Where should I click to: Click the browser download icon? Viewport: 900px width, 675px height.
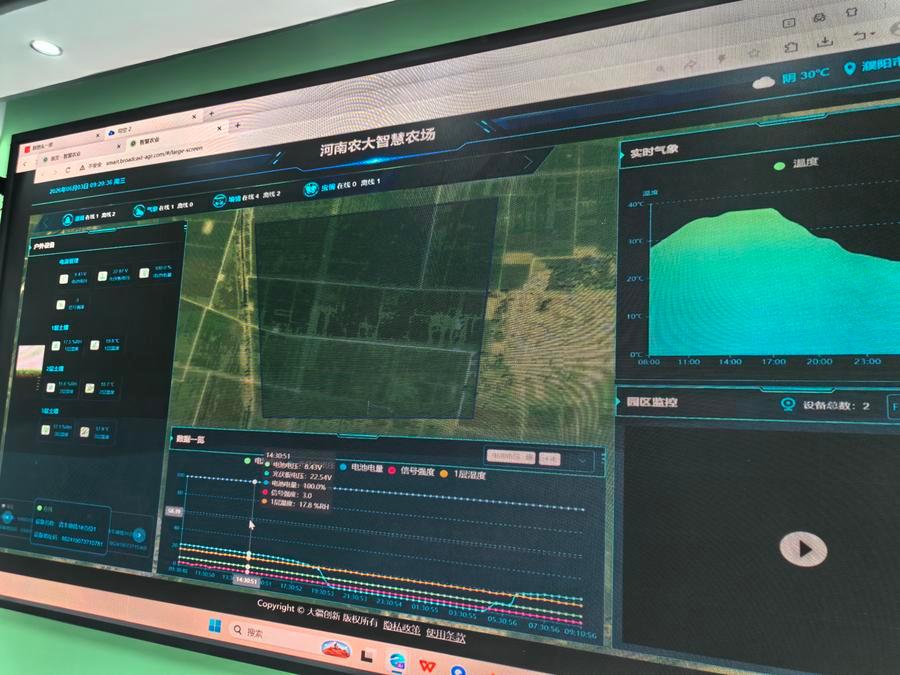(825, 41)
